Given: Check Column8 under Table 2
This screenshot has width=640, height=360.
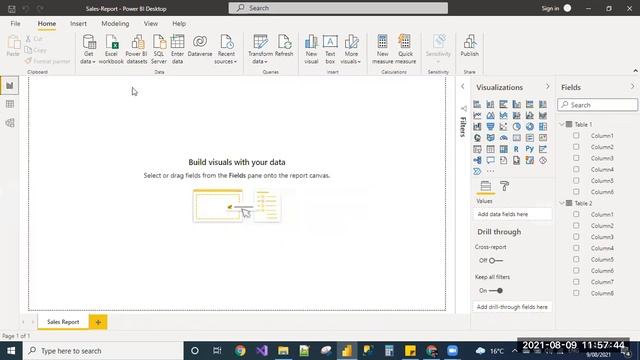Looking at the screenshot, I should click(576, 293).
